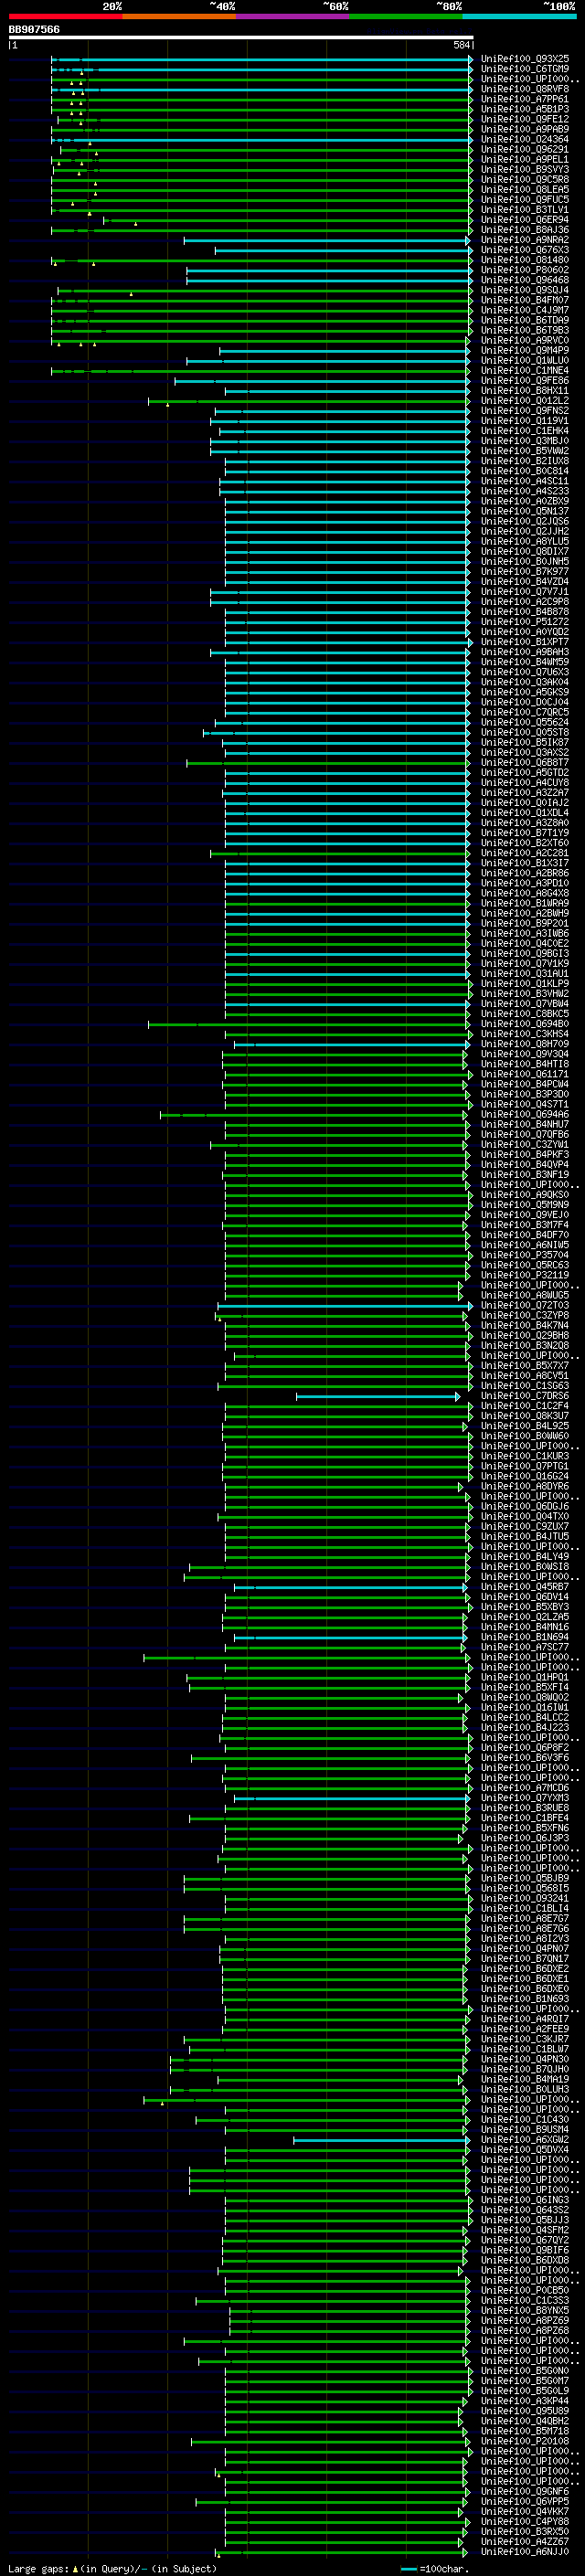Select hit label UniRef100_A8YLU5
Viewport: 585px width, 2576px height.
[524, 541]
